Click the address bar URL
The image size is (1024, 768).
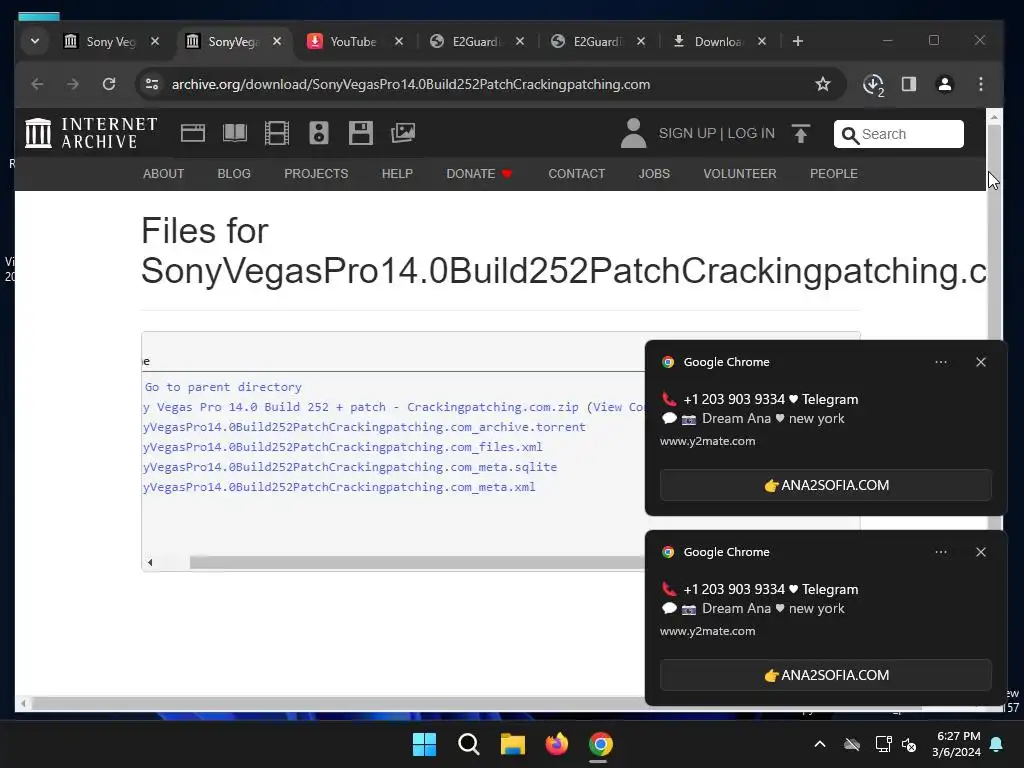[x=411, y=84]
